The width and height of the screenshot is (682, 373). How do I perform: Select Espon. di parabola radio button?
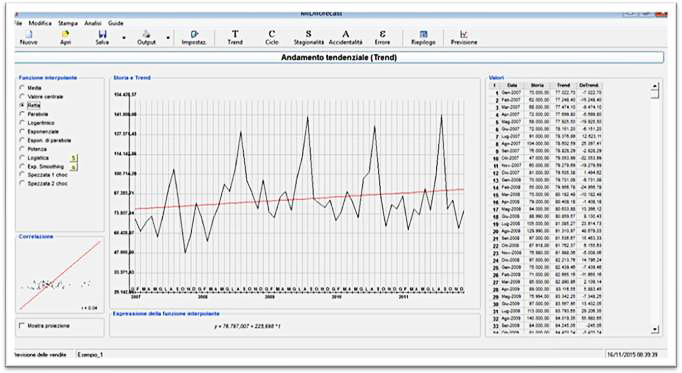click(x=22, y=140)
